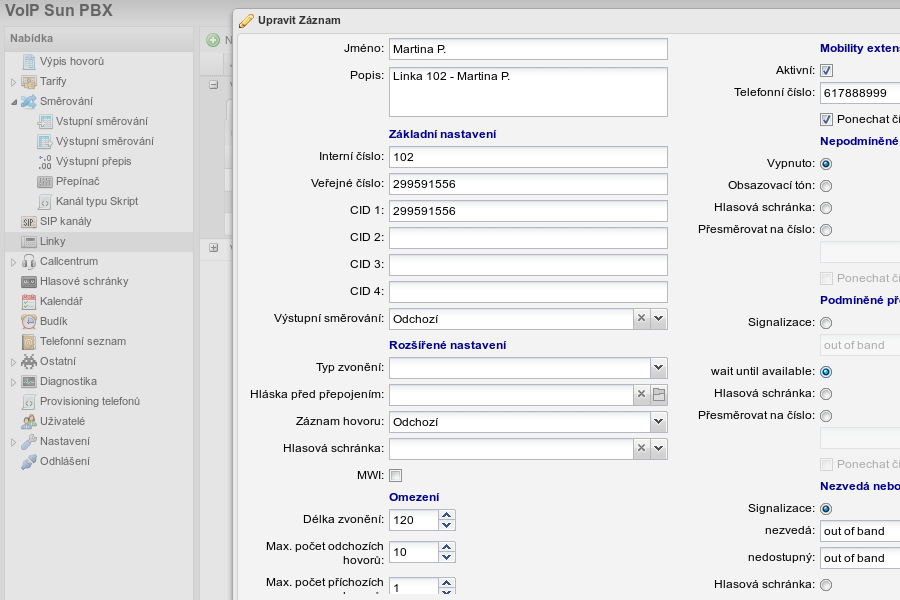Click the Výpis hovorů icon in sidebar
The height and width of the screenshot is (600, 900).
(29, 62)
